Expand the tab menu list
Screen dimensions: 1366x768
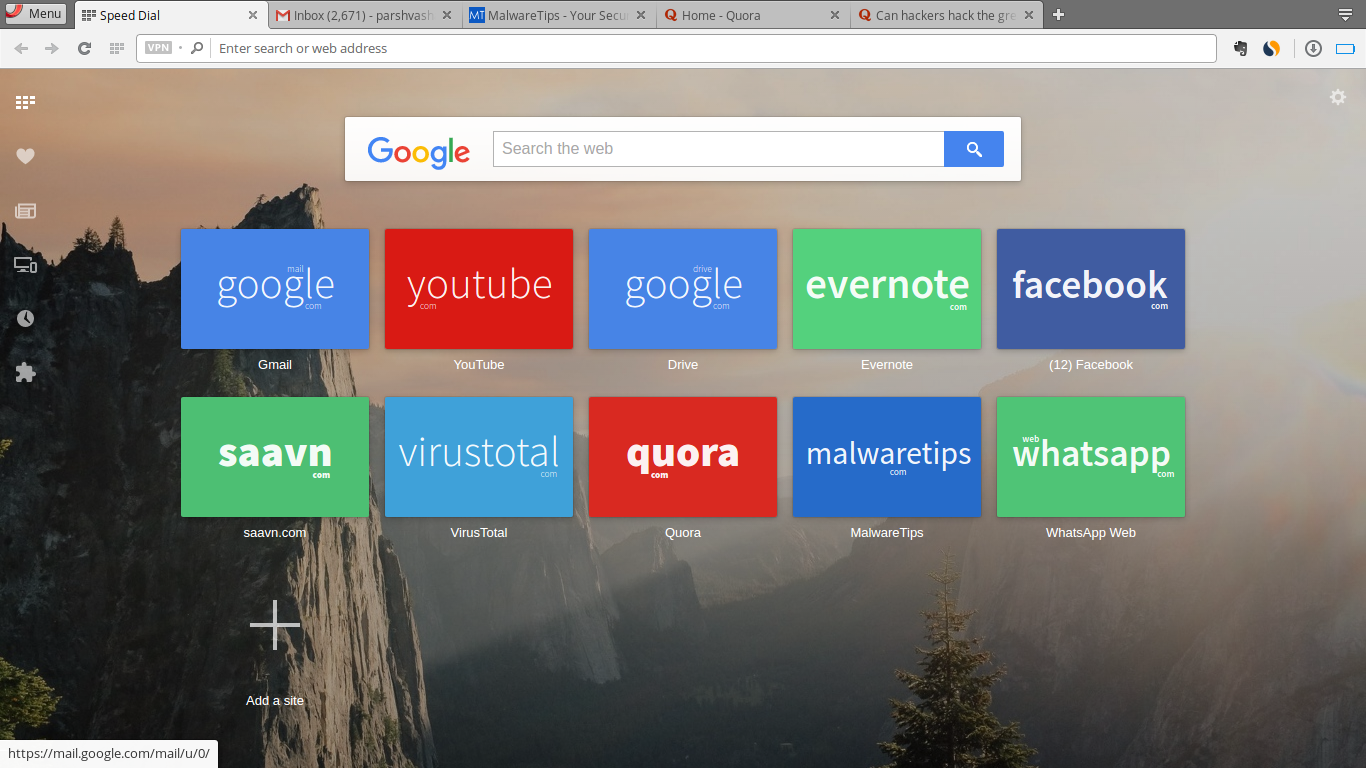point(1346,14)
